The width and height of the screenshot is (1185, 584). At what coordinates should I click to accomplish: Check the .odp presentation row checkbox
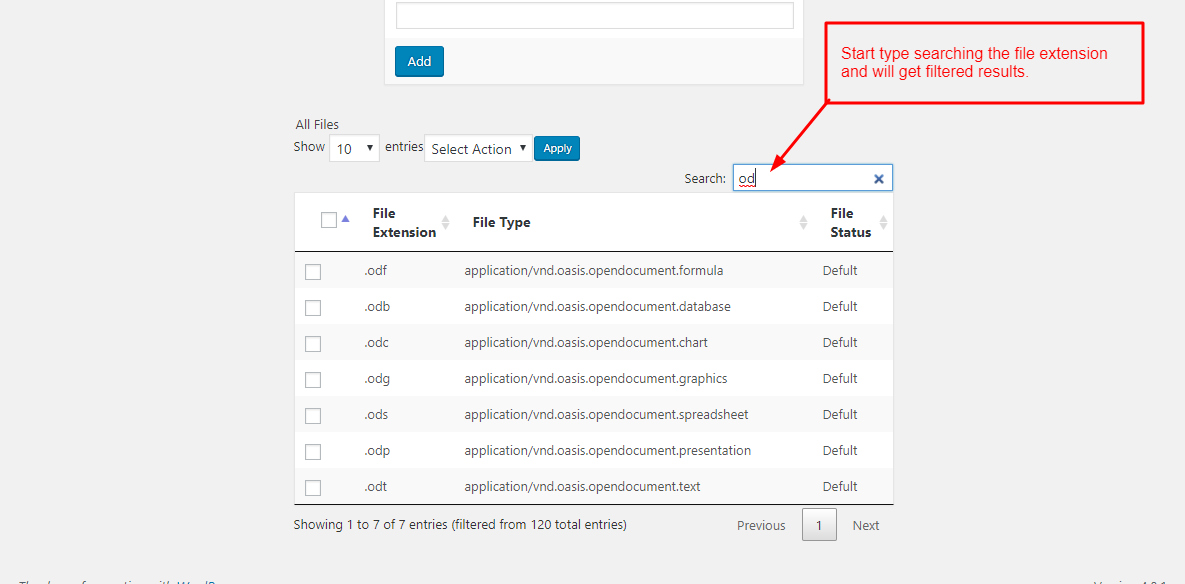[313, 452]
